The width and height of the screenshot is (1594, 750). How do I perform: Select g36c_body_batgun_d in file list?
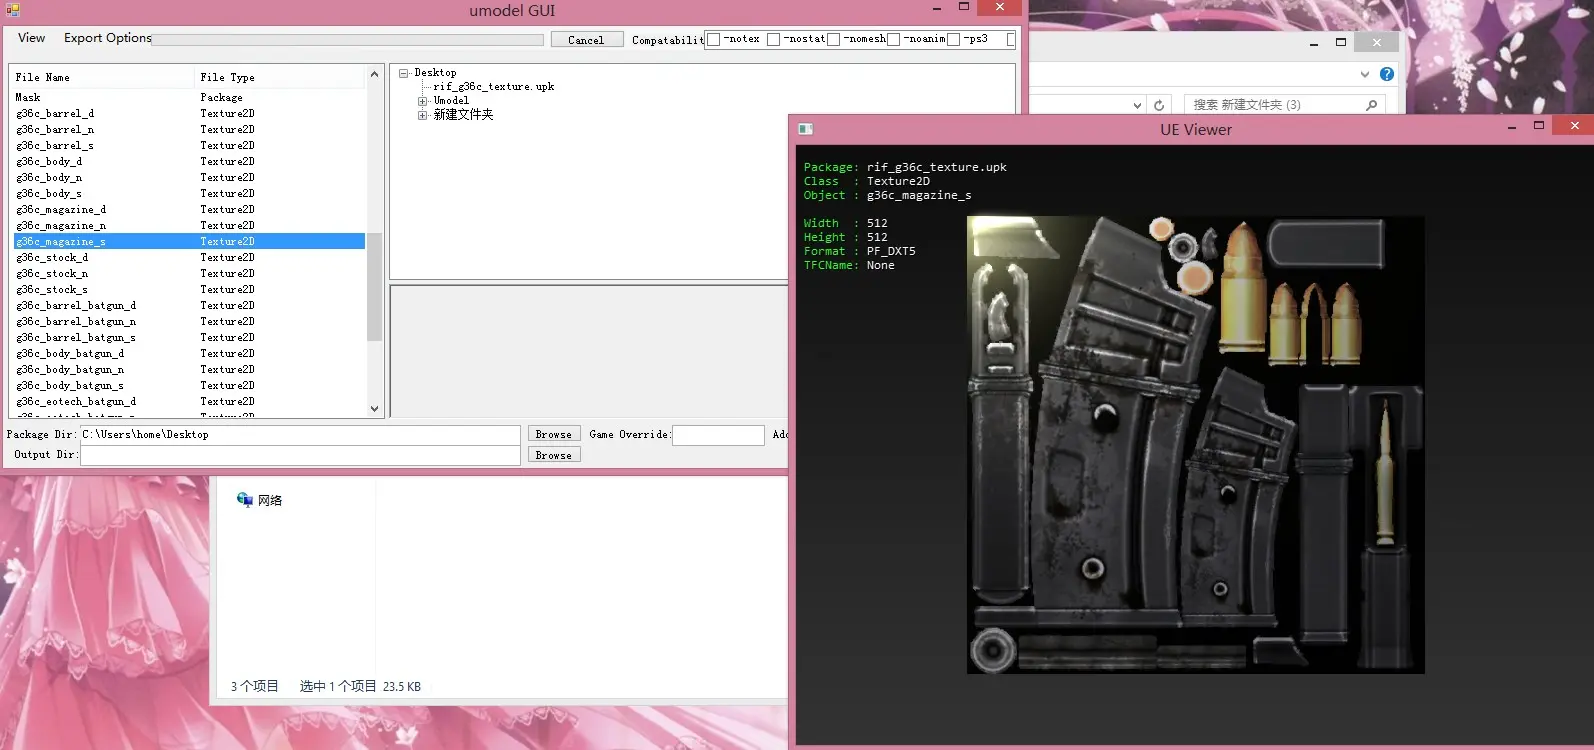189,354
